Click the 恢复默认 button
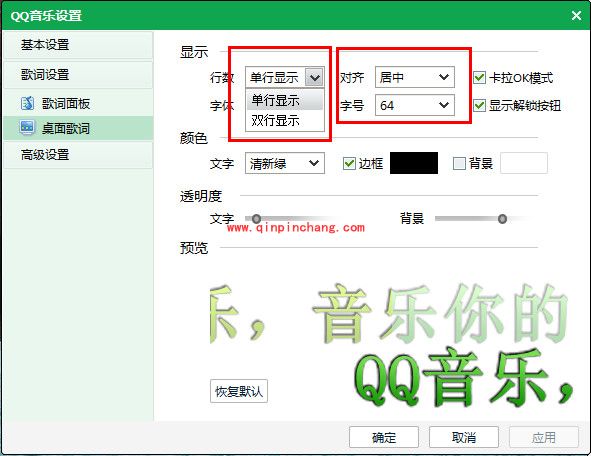 (x=239, y=391)
